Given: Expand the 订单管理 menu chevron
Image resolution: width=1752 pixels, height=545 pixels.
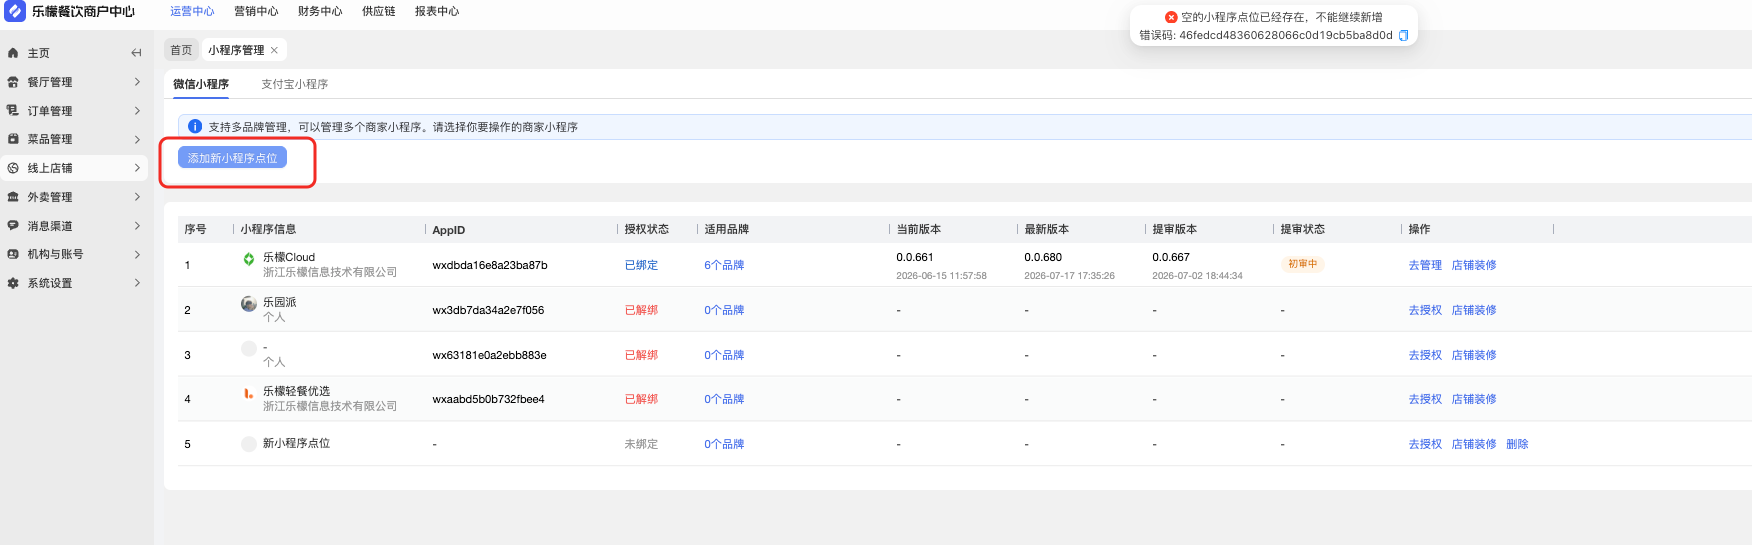Looking at the screenshot, I should pyautogui.click(x=137, y=111).
